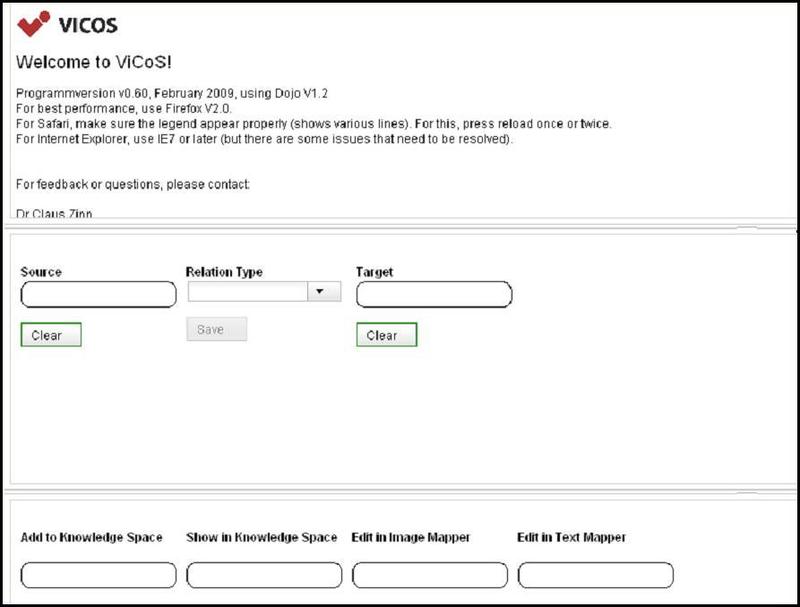This screenshot has width=800, height=607.
Task: Clear the Target field with its Clear button
Action: 386,335
